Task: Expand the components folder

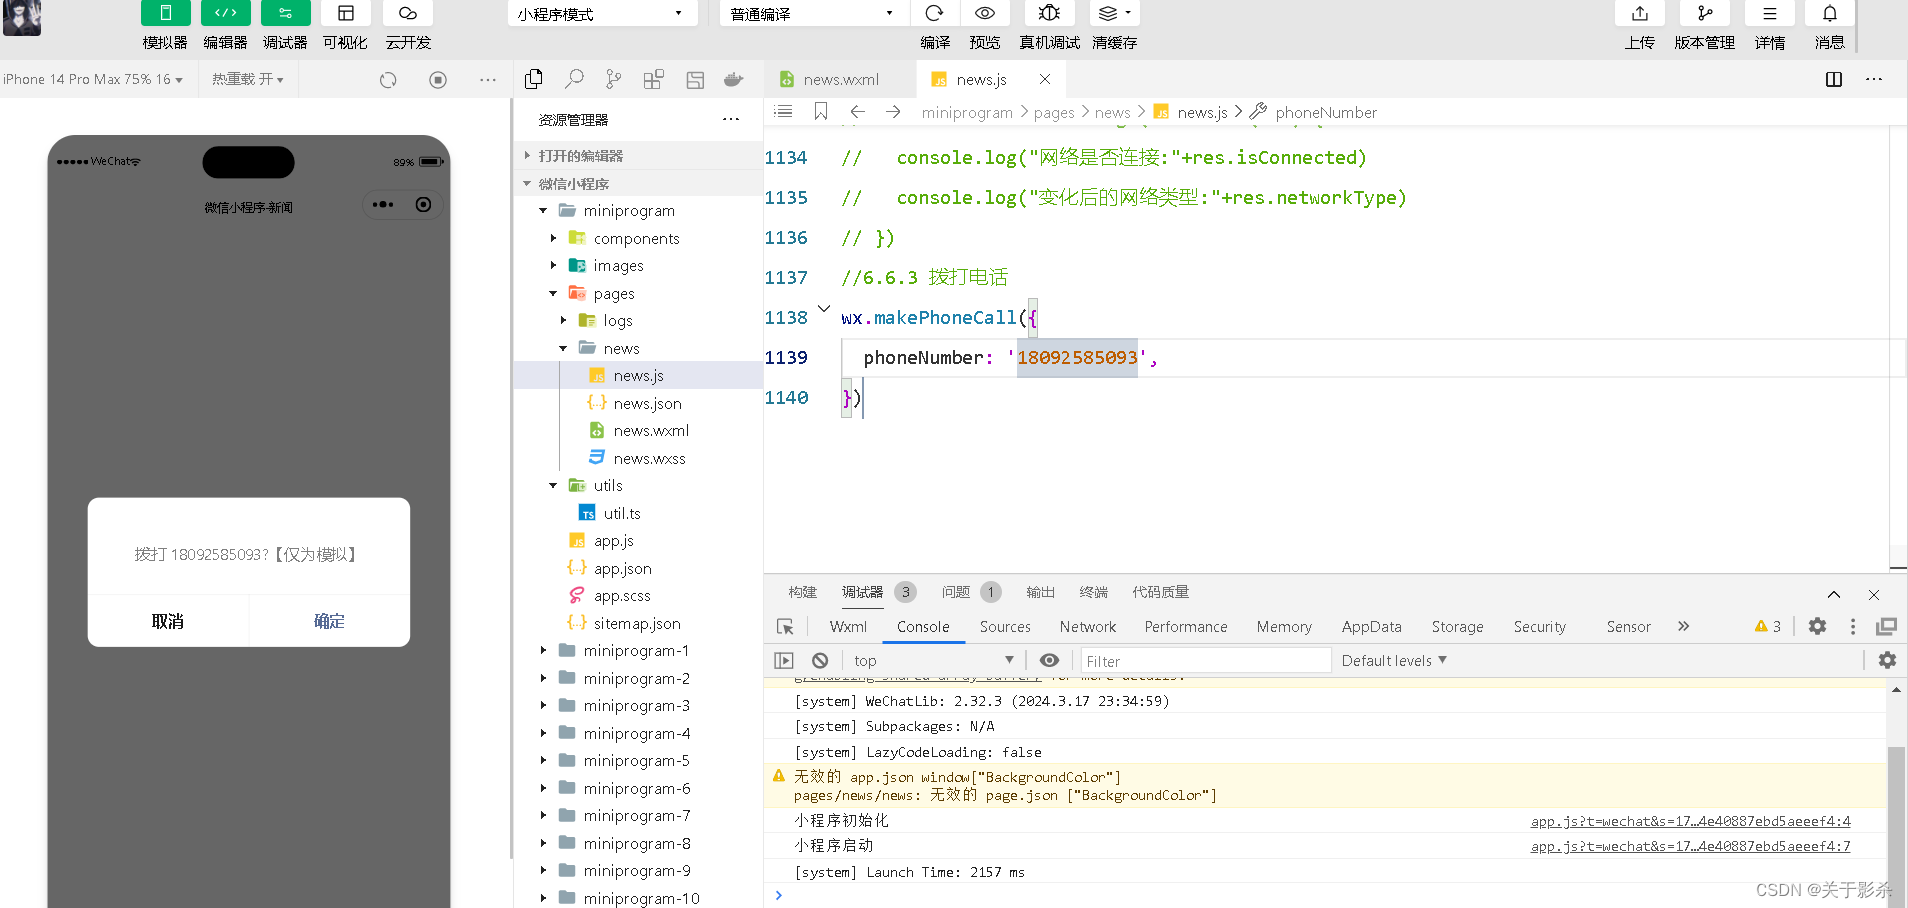Action: click(x=553, y=238)
